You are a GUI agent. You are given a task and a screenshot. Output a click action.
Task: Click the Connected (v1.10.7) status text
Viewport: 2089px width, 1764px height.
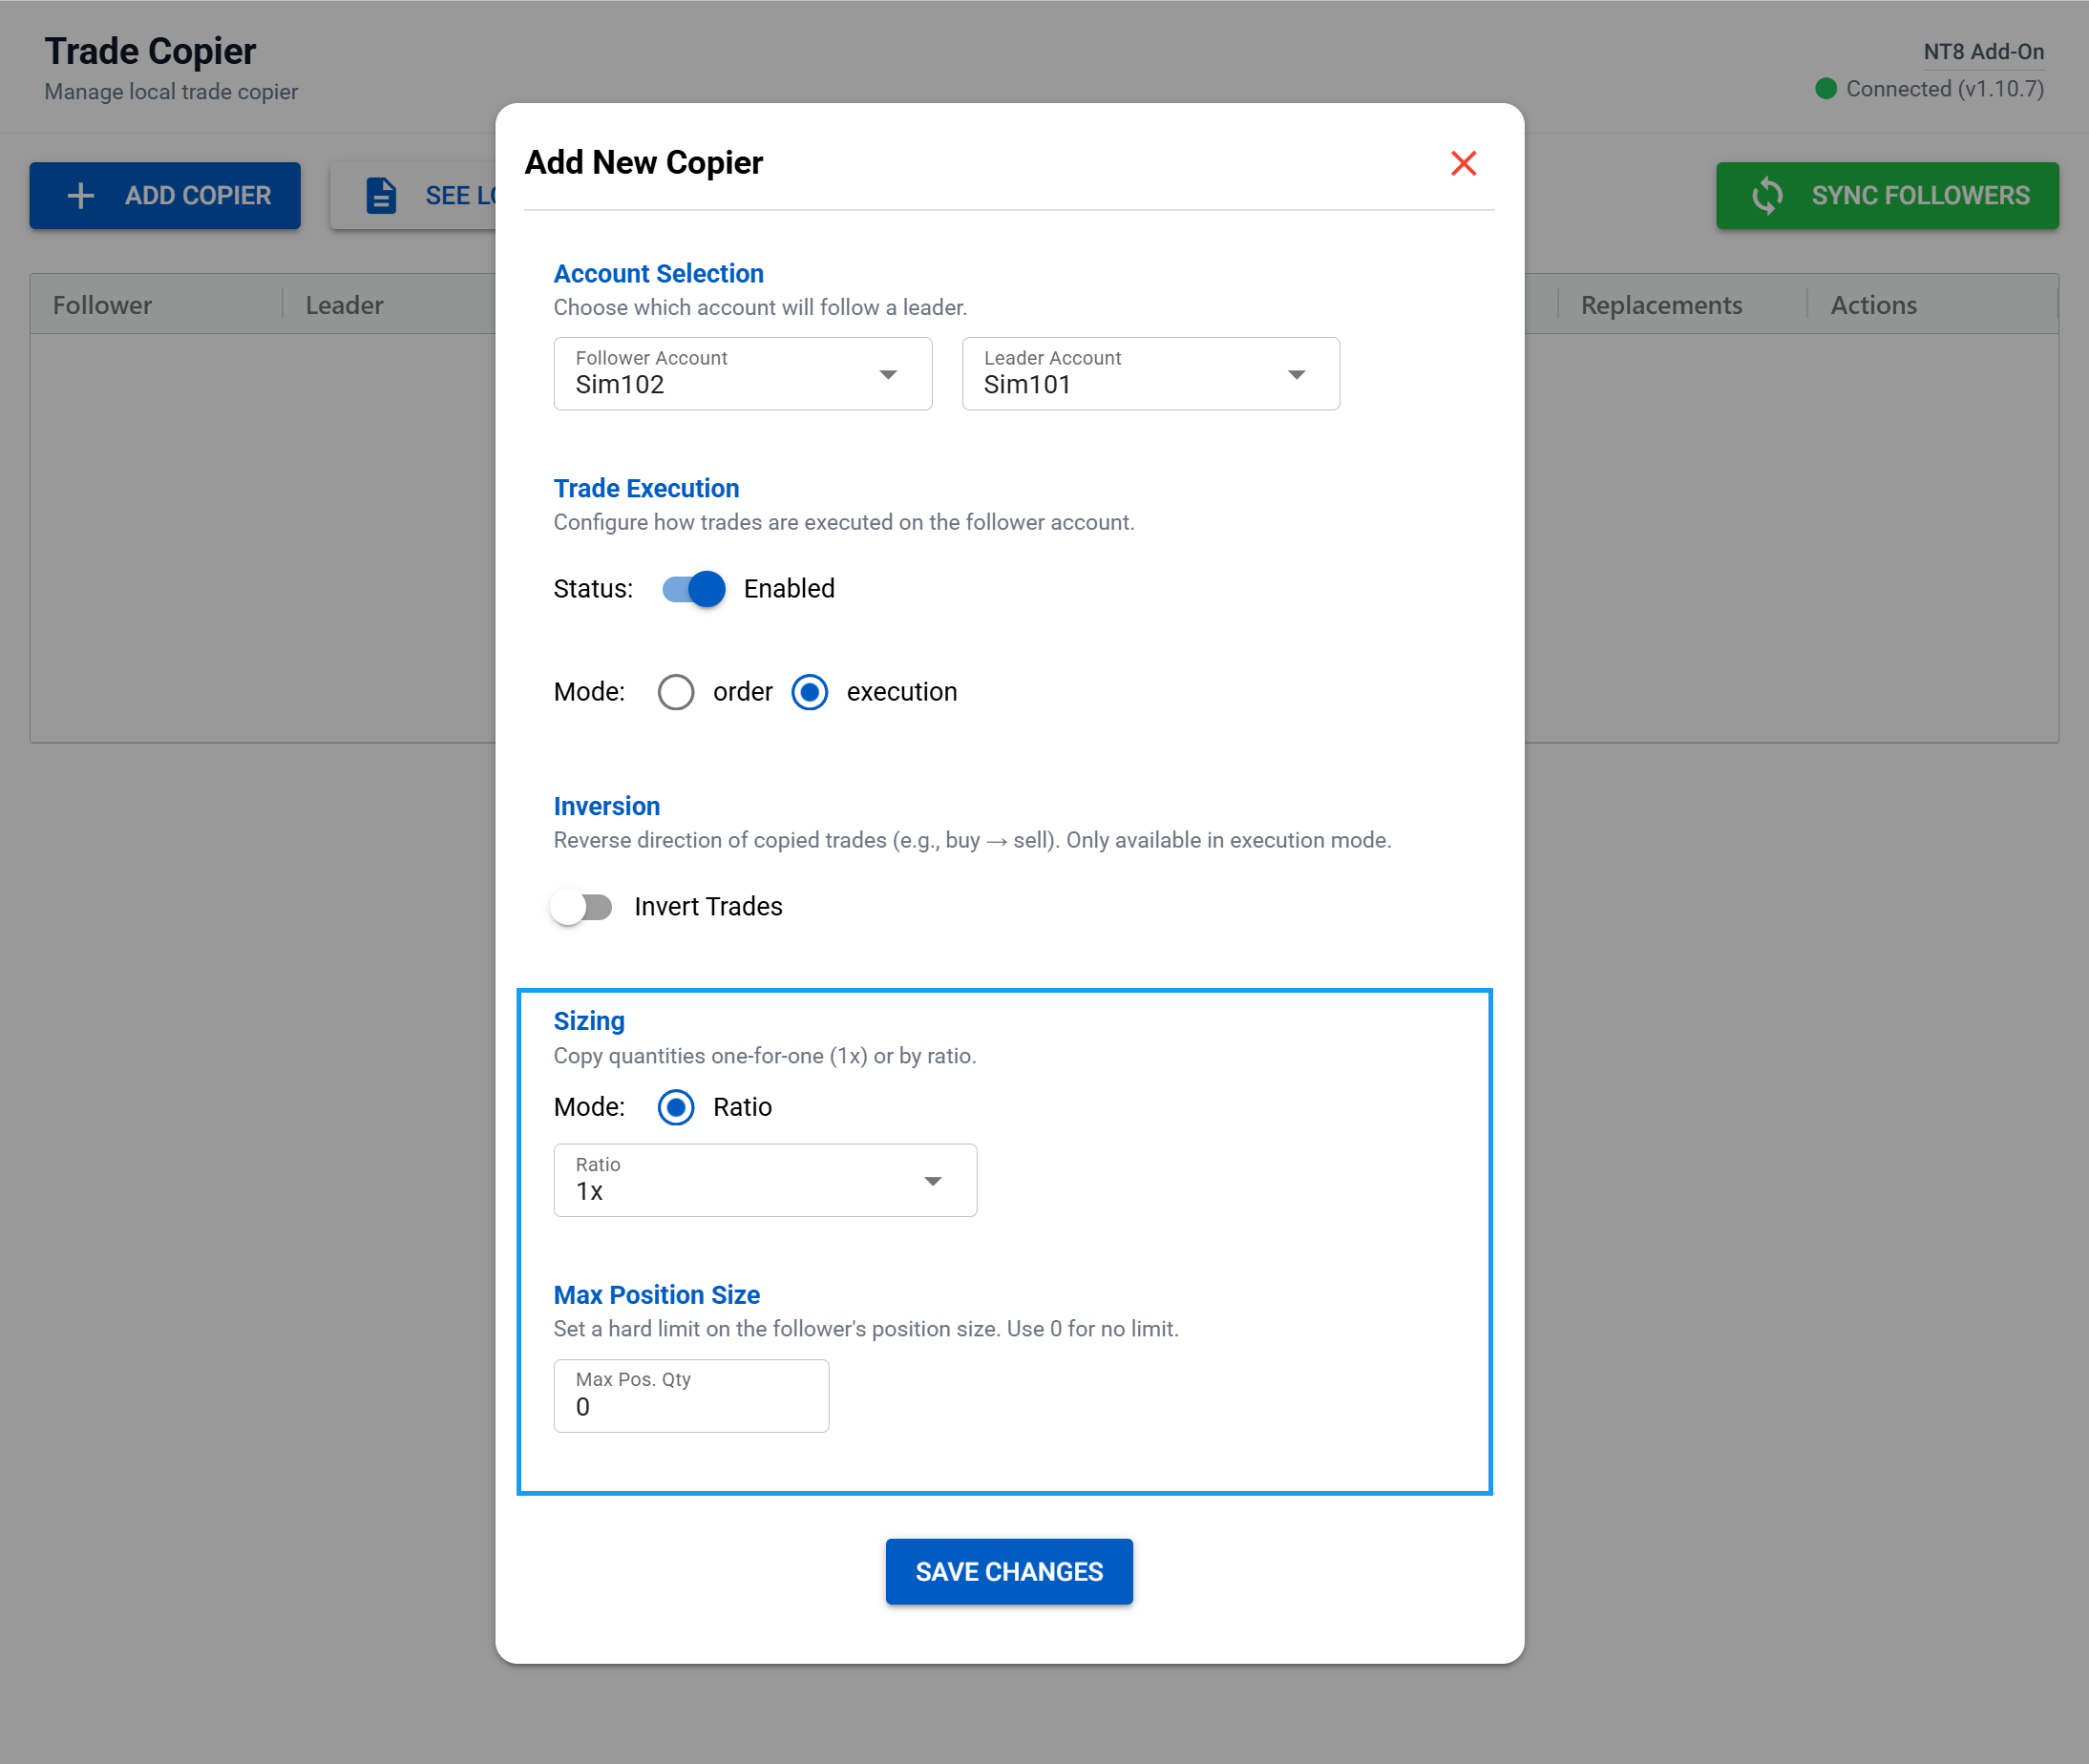click(x=1944, y=89)
